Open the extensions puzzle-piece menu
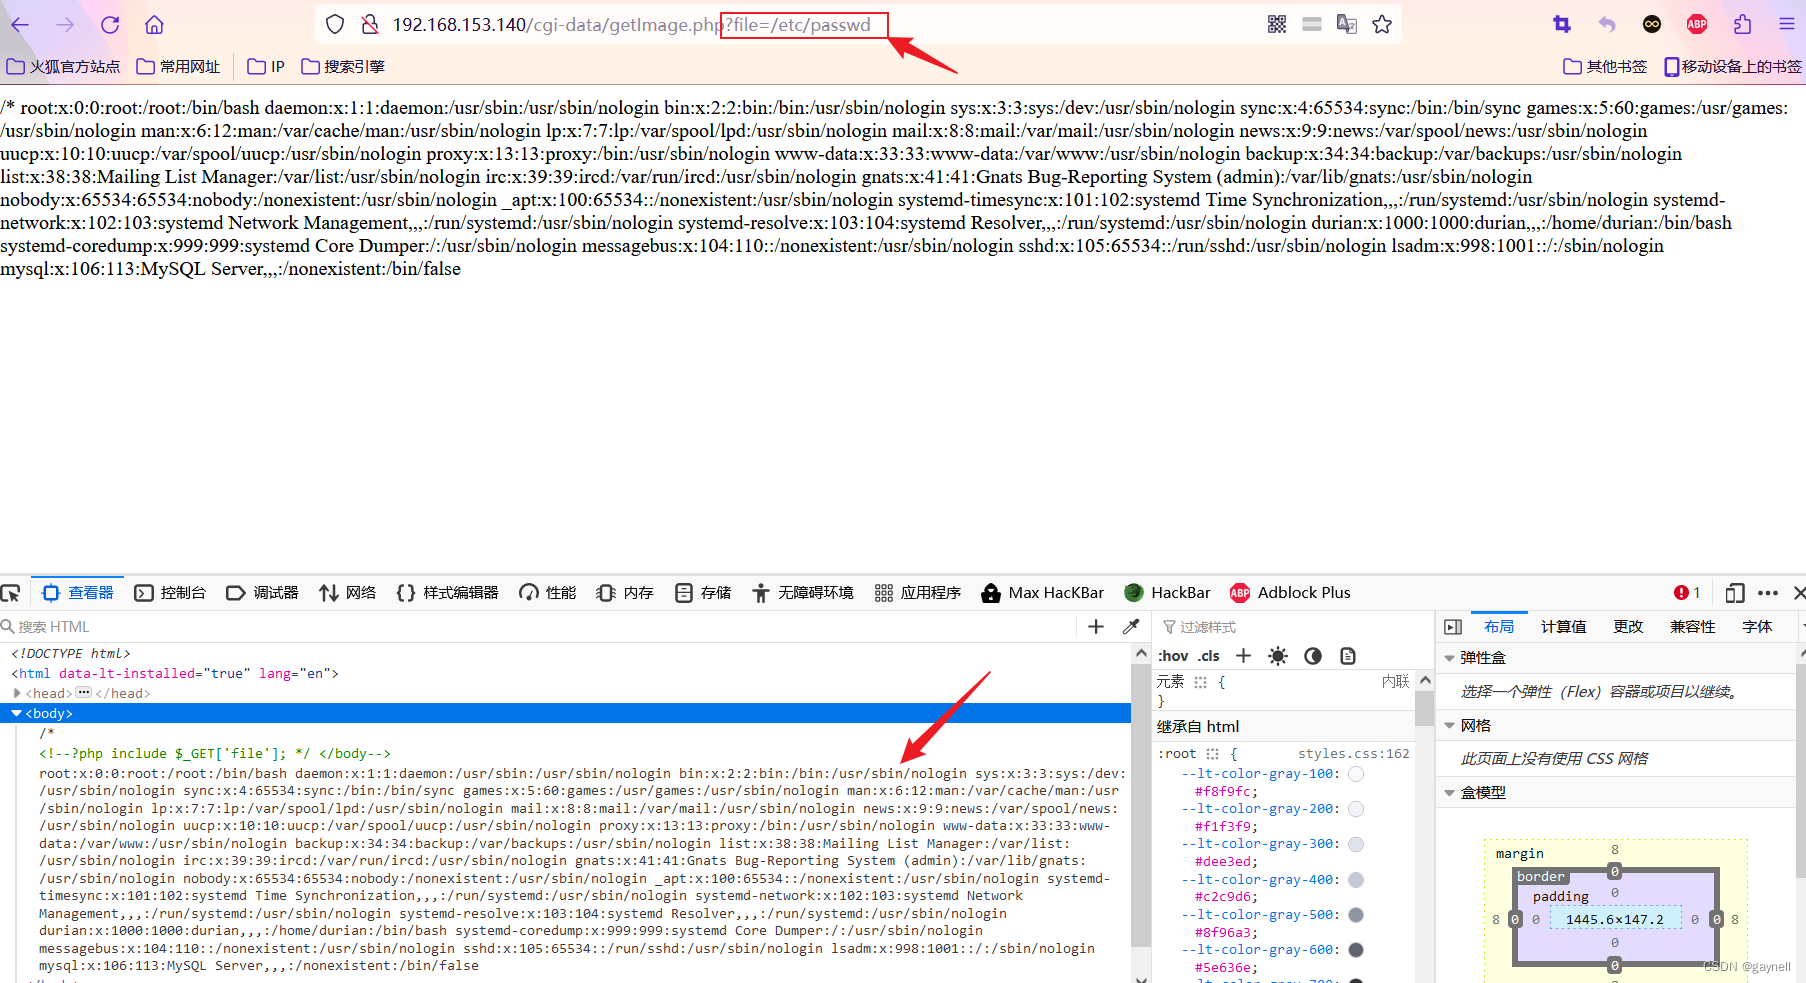1806x983 pixels. pos(1742,24)
